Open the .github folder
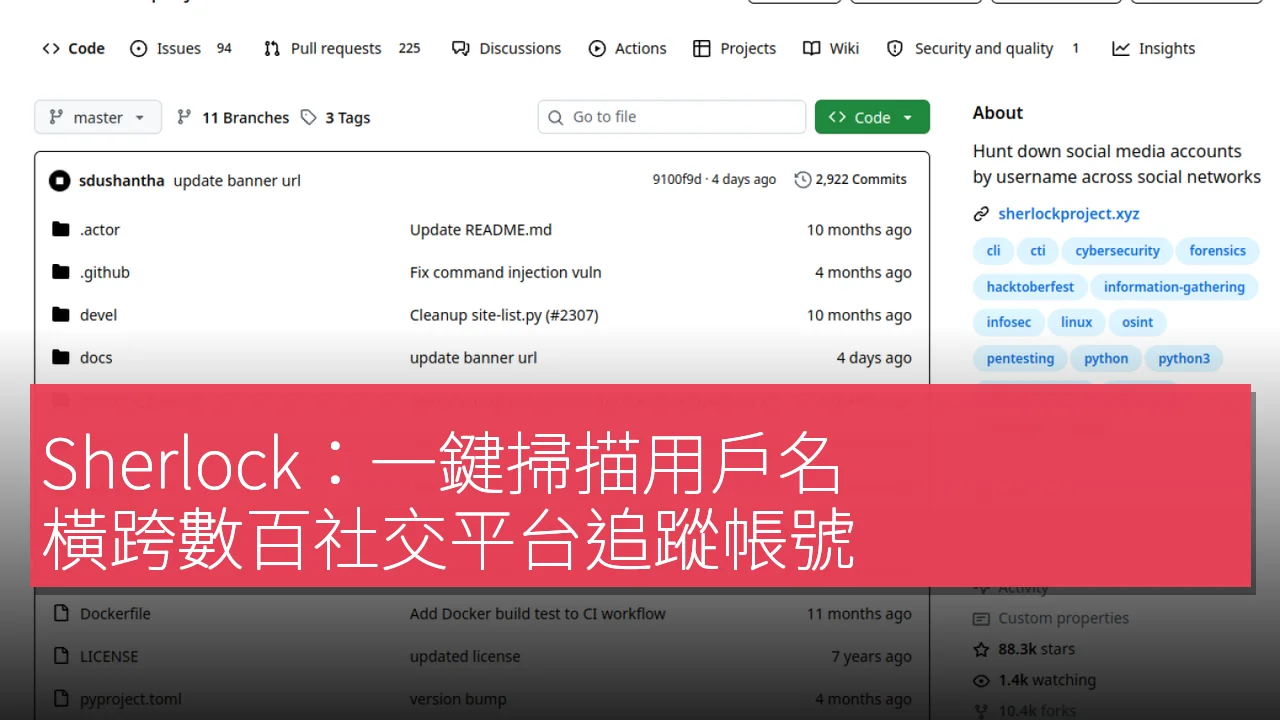Screen dimensions: 1280x720 click(x=105, y=272)
